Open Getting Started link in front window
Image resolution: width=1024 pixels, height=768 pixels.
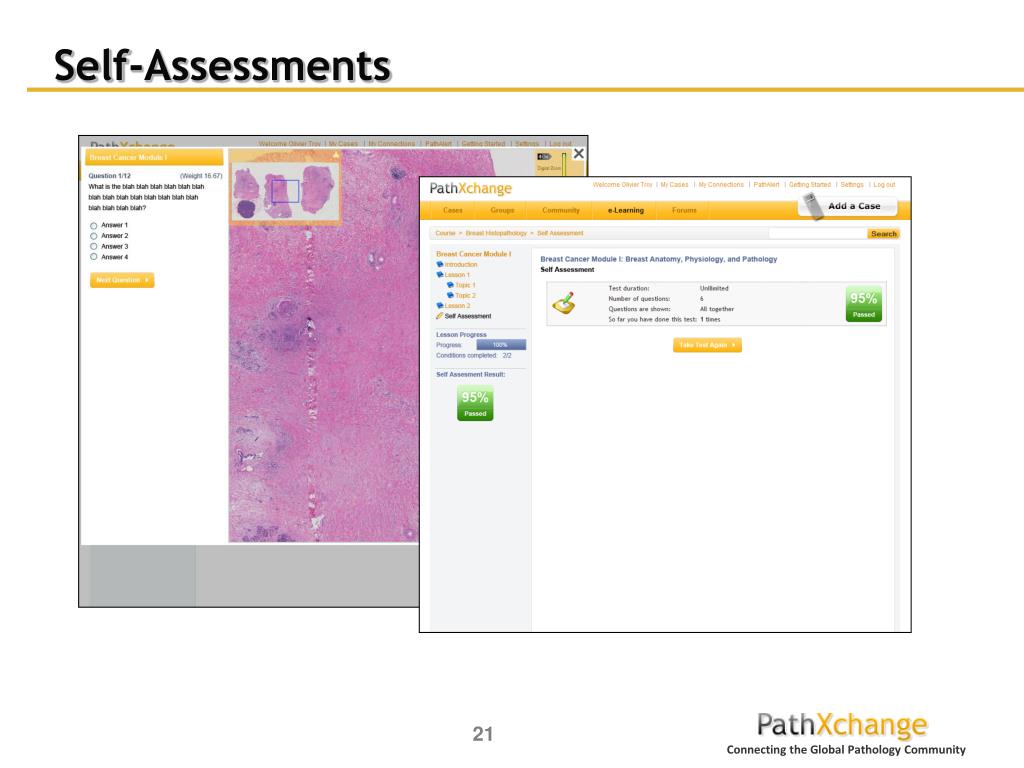[810, 185]
